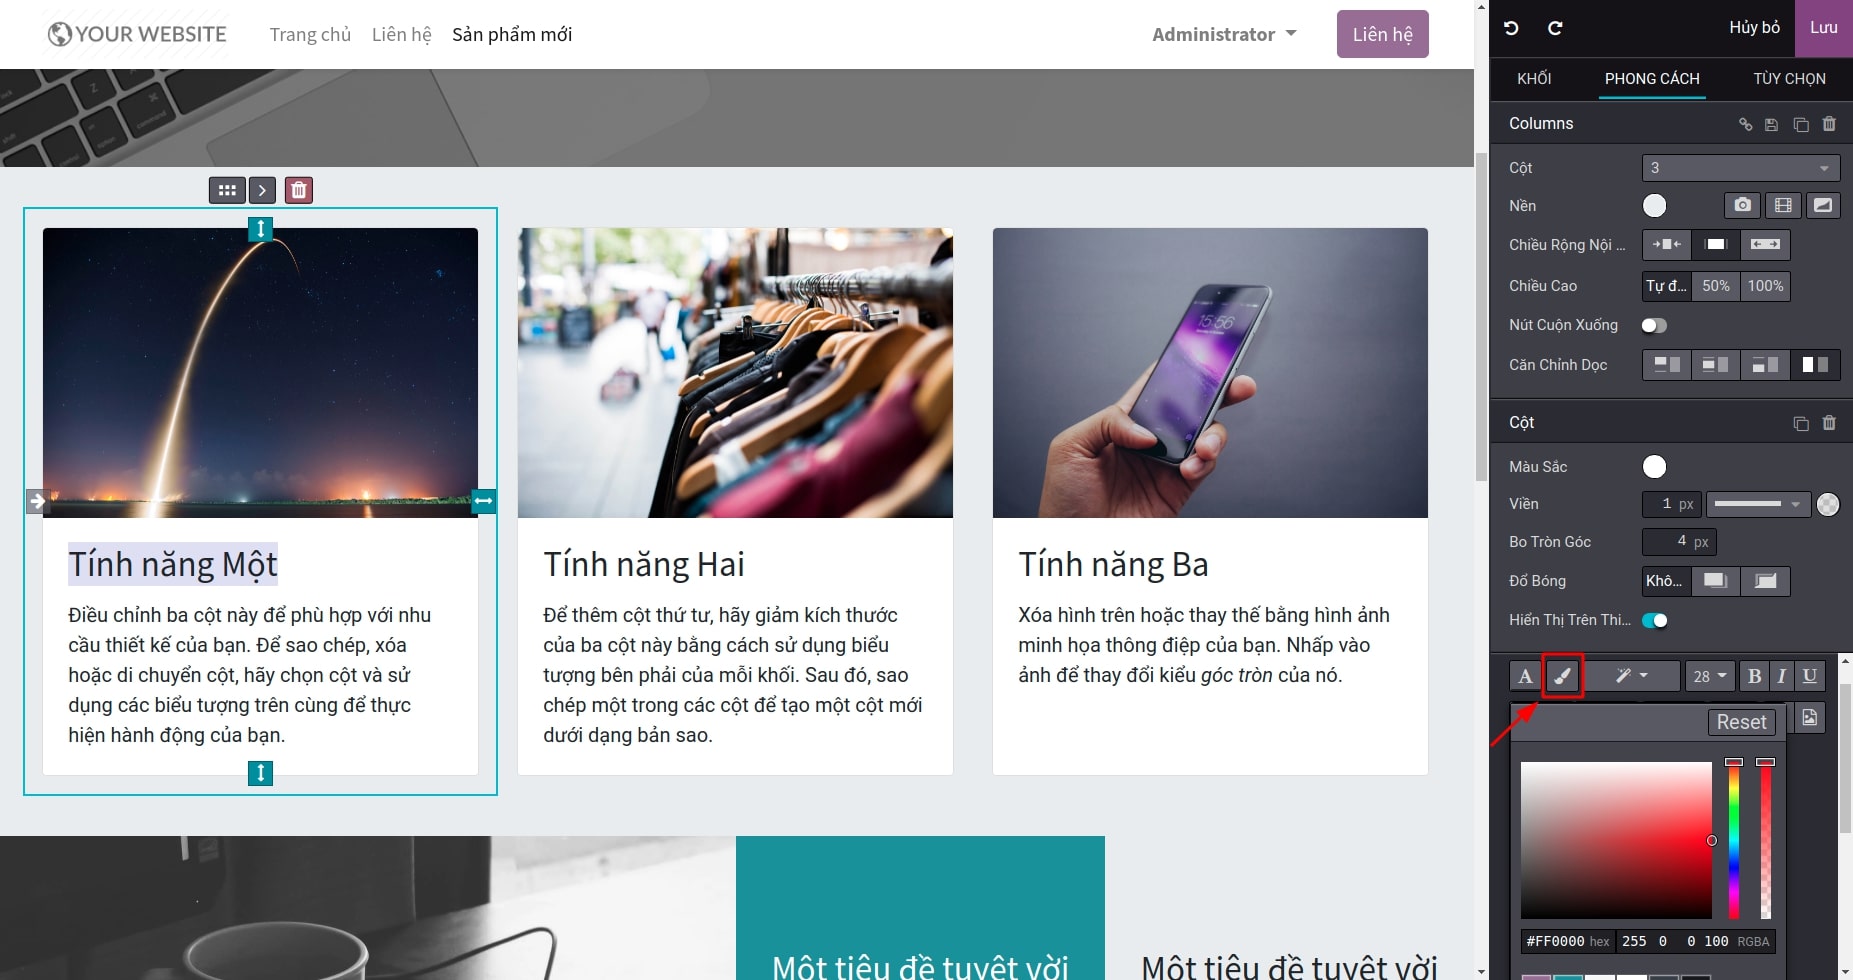Click the Columns save block icon
Image resolution: width=1853 pixels, height=980 pixels.
tap(1771, 124)
